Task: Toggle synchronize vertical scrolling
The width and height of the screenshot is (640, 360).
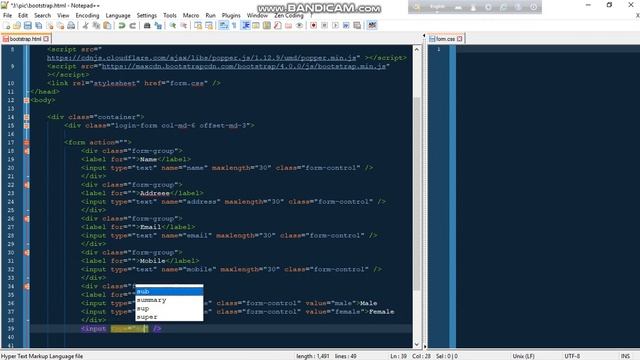Action: [198, 25]
